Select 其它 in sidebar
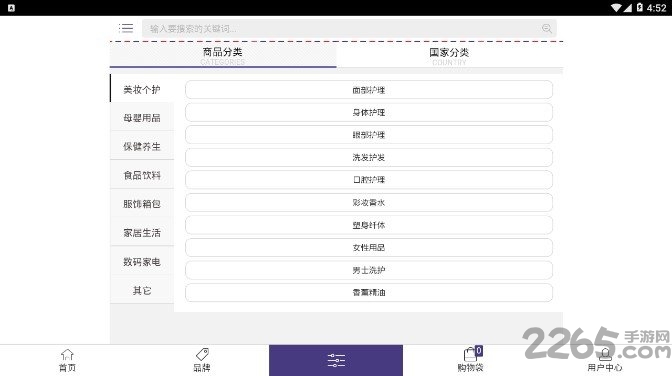Image resolution: width=672 pixels, height=376 pixels. 142,290
